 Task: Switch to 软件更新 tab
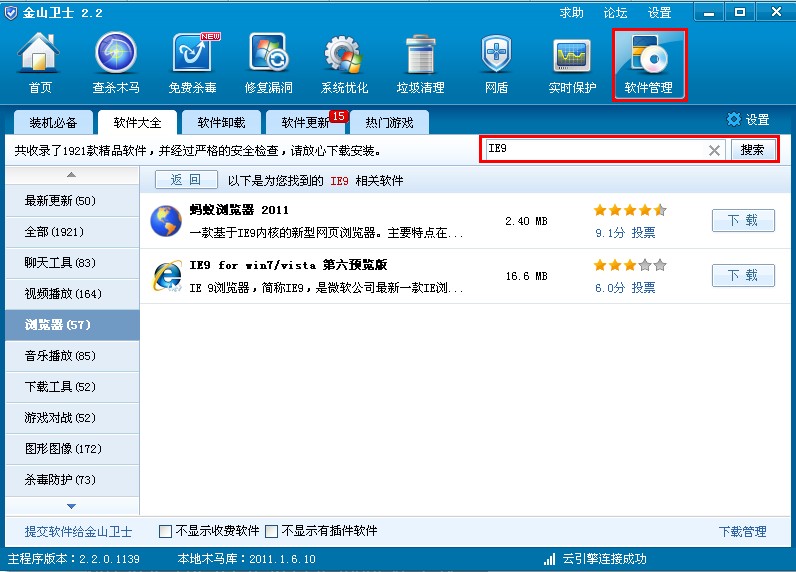tap(305, 122)
